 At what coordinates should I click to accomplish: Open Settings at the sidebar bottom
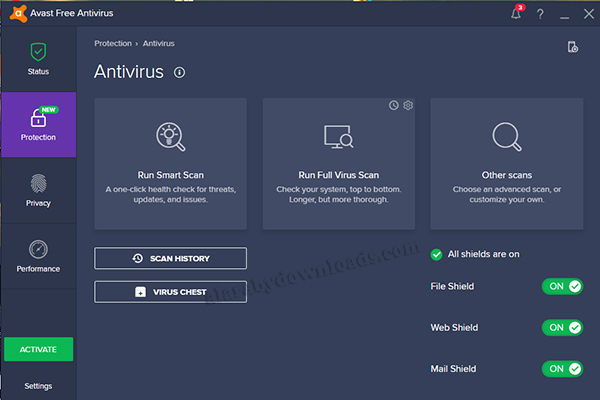38,386
